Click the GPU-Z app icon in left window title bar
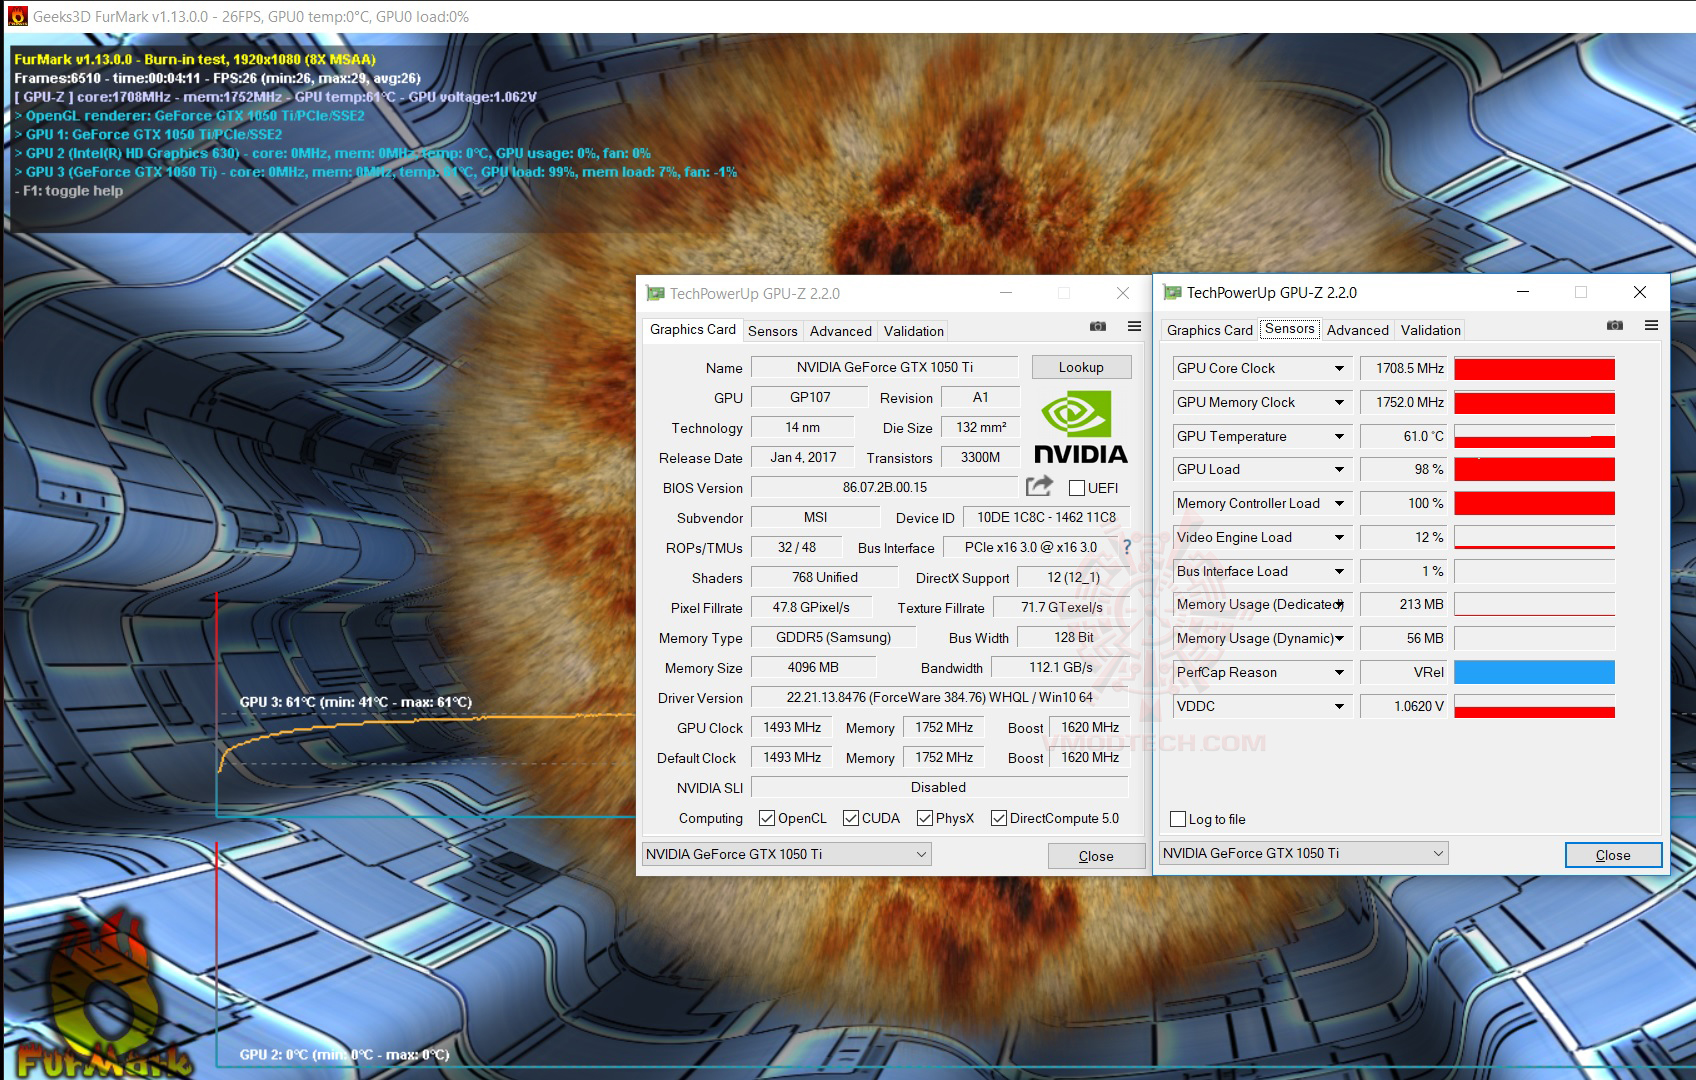 click(655, 293)
